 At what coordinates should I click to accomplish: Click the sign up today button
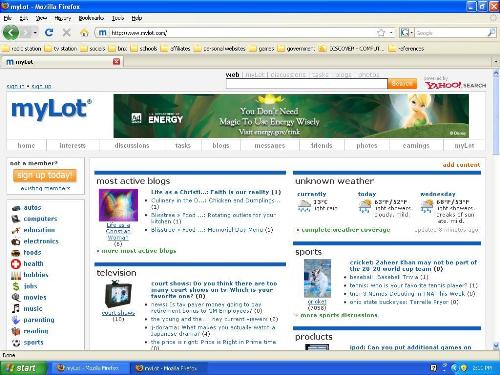click(x=45, y=175)
